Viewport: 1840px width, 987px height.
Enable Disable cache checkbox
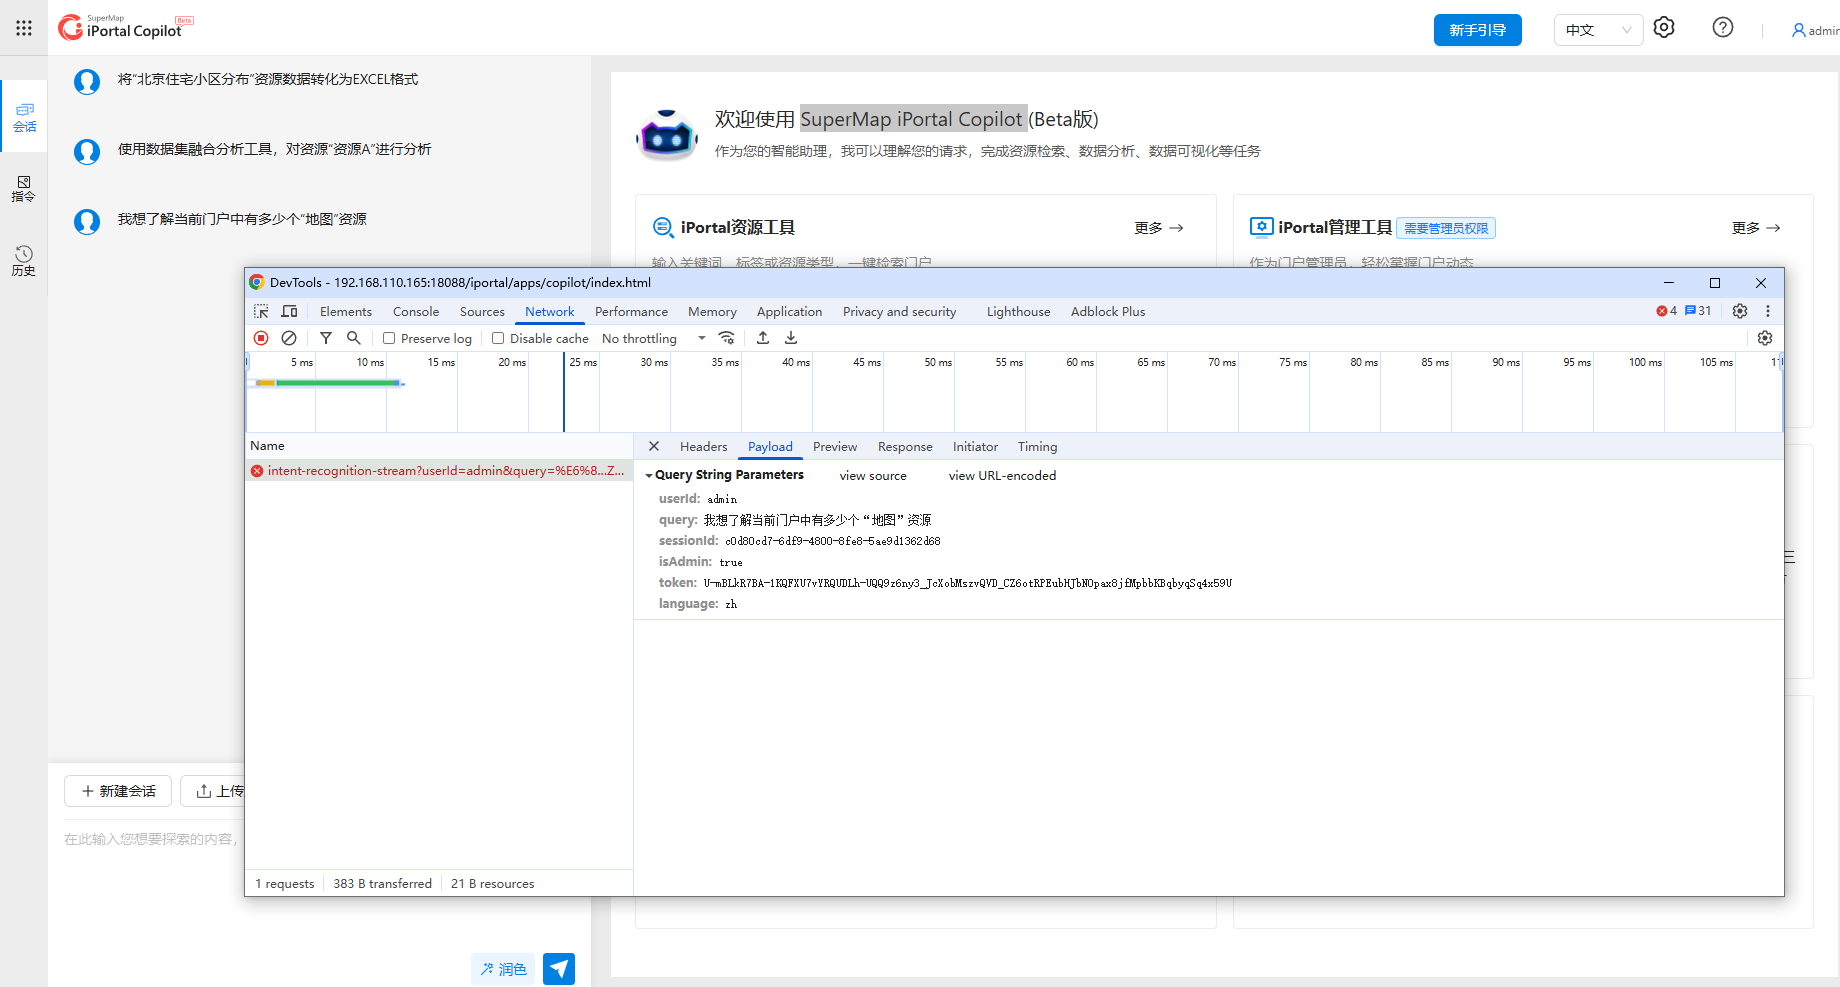(498, 338)
